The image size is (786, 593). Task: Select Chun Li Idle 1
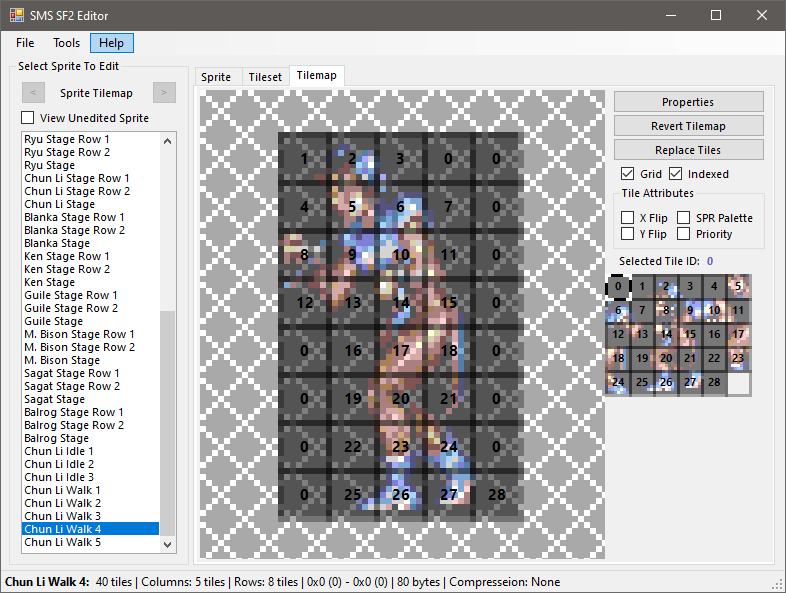pos(90,452)
